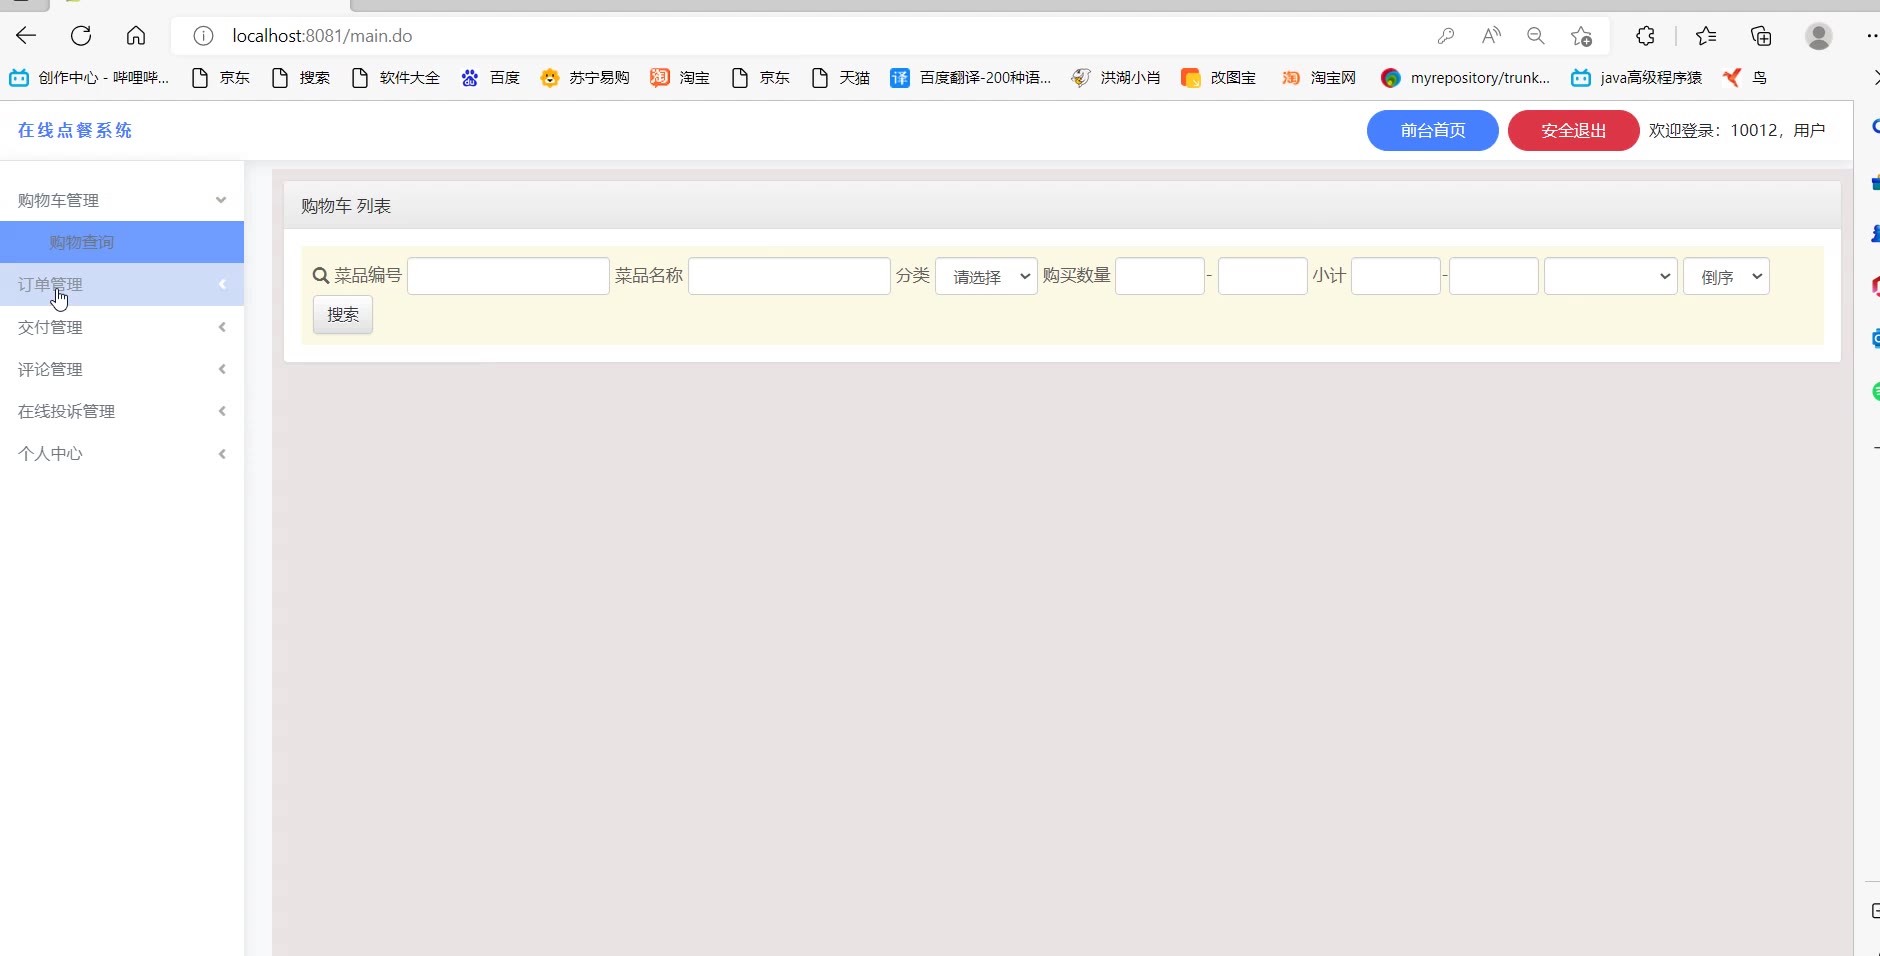Click the 在线点餐系统 title link
This screenshot has width=1880, height=956.
(x=75, y=130)
